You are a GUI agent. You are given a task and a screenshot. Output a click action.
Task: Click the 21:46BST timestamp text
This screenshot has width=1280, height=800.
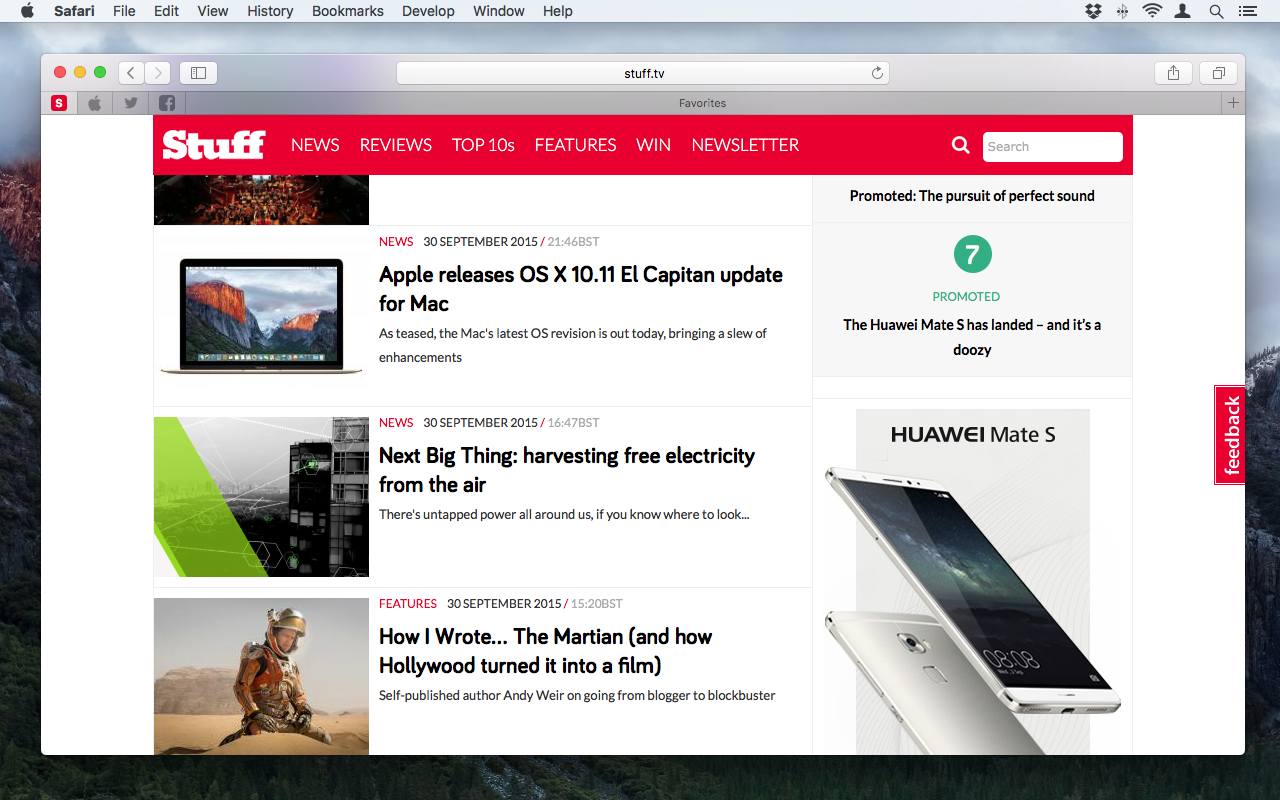pyautogui.click(x=573, y=241)
